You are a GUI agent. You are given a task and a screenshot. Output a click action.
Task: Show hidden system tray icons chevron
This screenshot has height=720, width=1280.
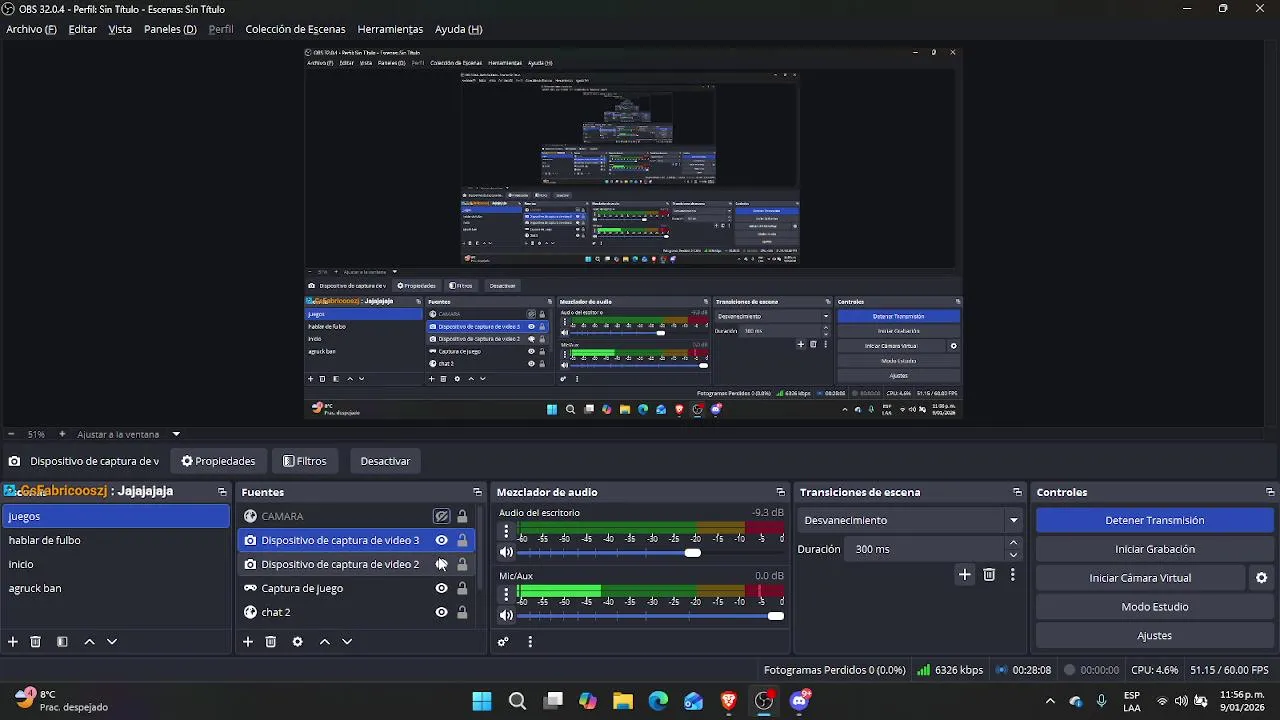[1050, 701]
